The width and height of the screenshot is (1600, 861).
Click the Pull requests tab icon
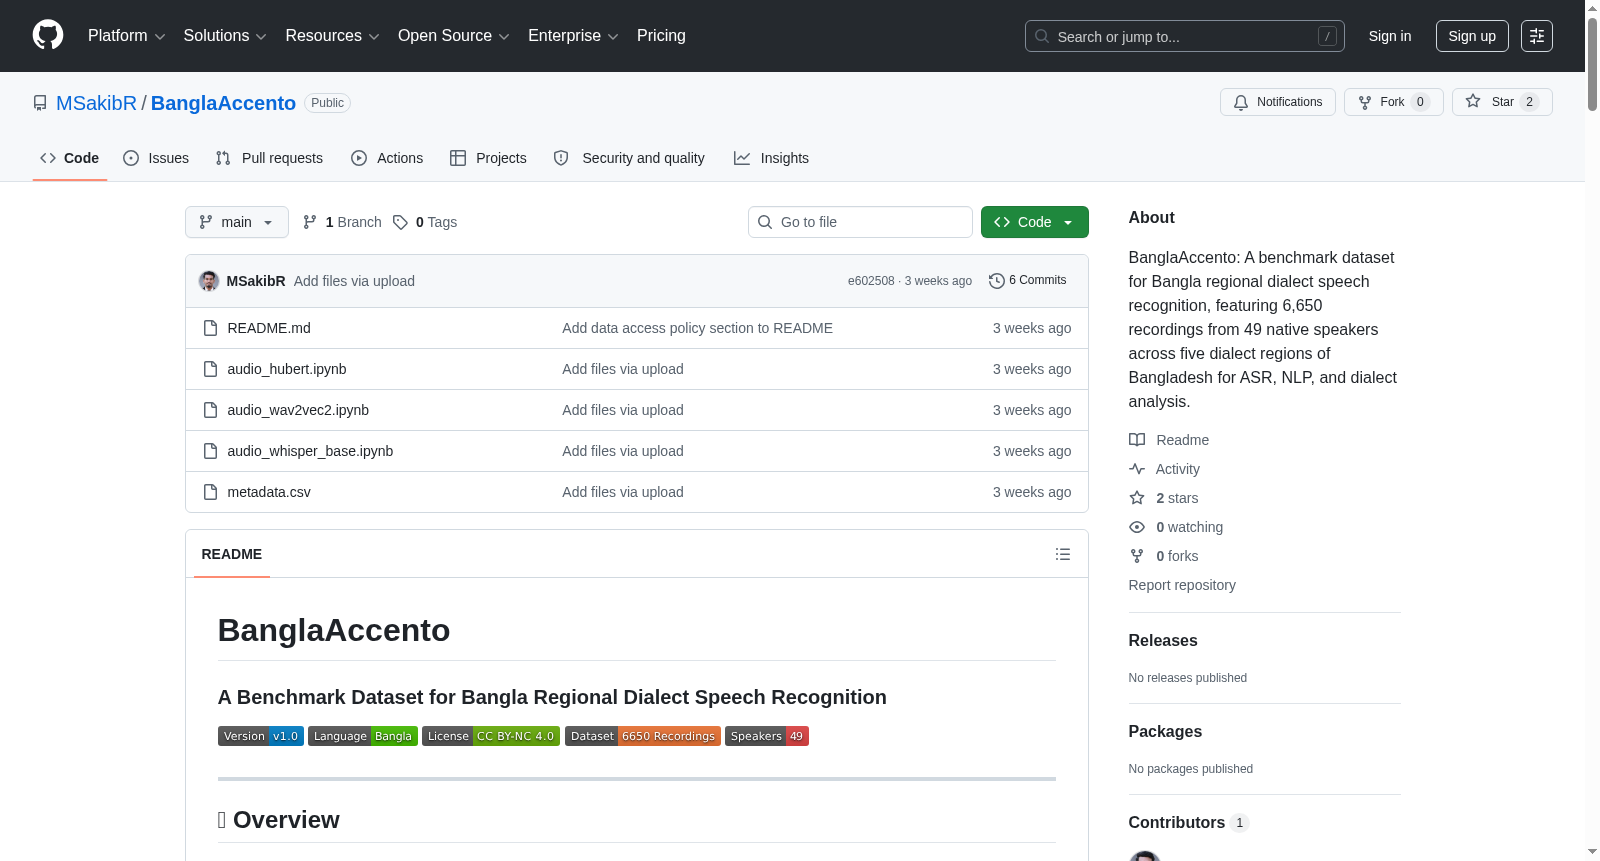[223, 158]
